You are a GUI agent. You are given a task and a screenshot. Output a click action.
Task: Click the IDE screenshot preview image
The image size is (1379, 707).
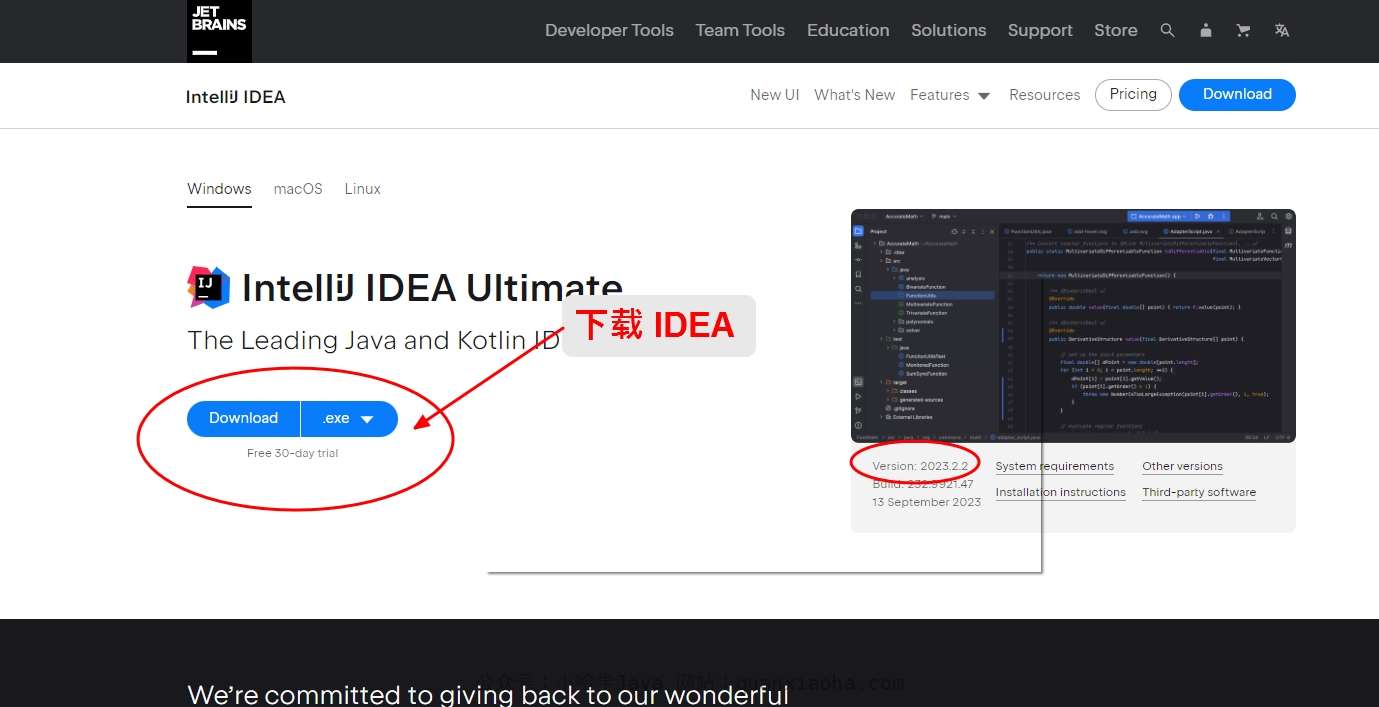point(1073,325)
